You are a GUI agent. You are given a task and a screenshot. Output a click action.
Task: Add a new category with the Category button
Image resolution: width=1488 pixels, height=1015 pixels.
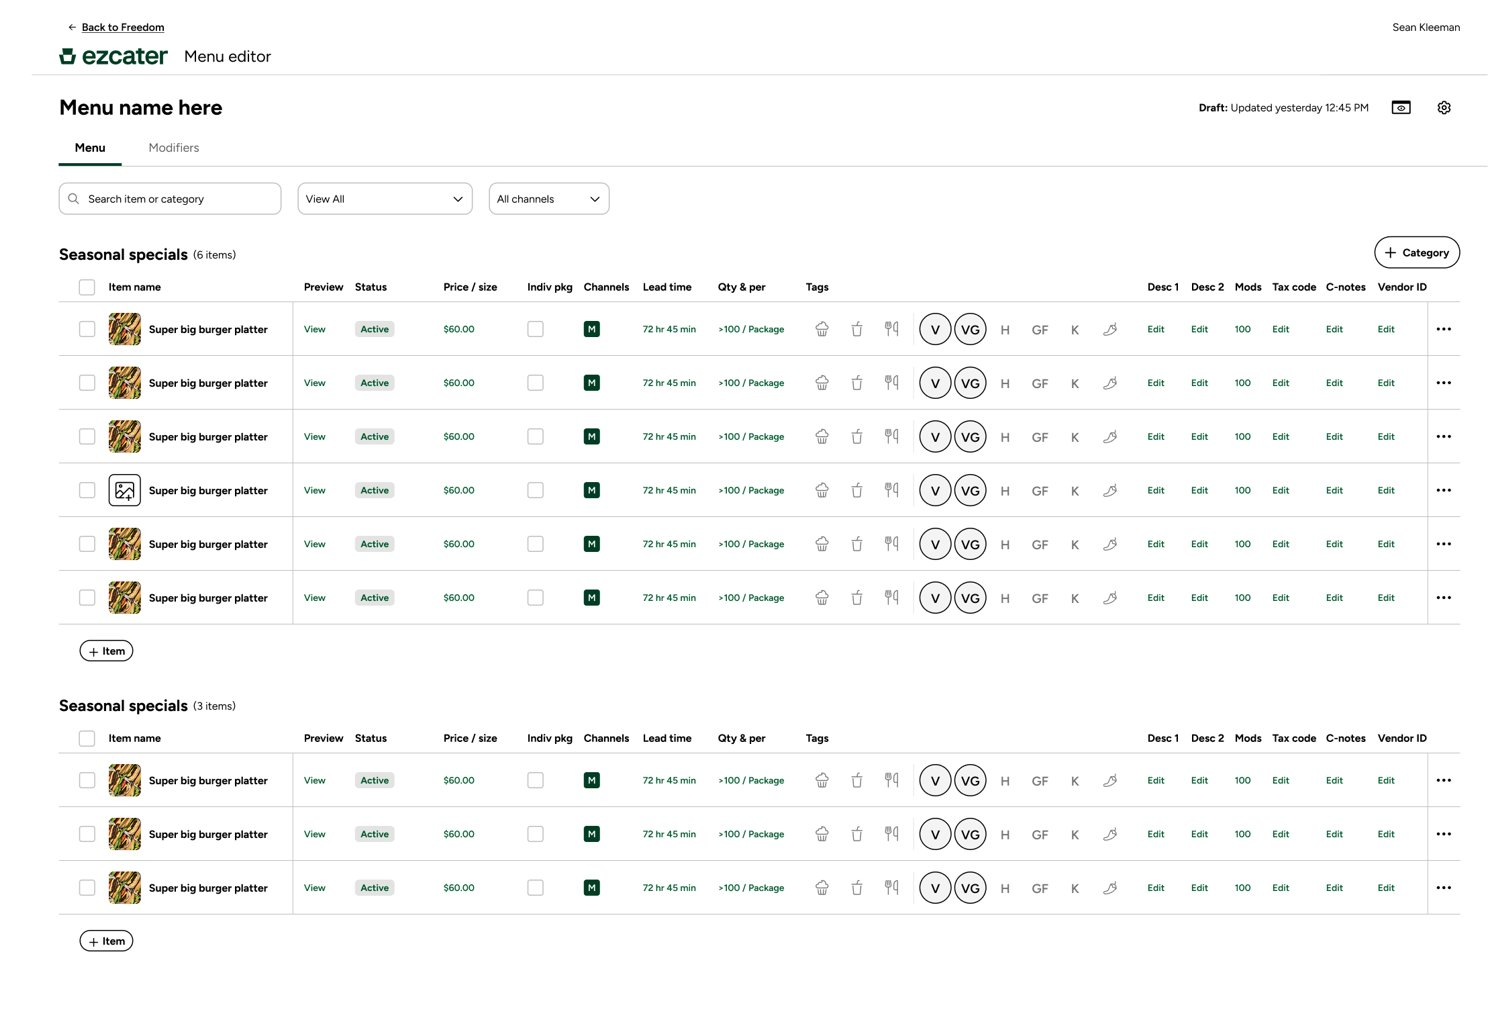[x=1417, y=253]
